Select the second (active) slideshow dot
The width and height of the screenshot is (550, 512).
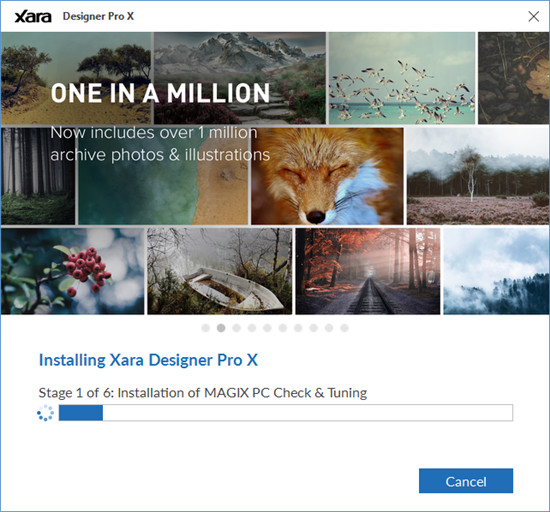click(221, 328)
